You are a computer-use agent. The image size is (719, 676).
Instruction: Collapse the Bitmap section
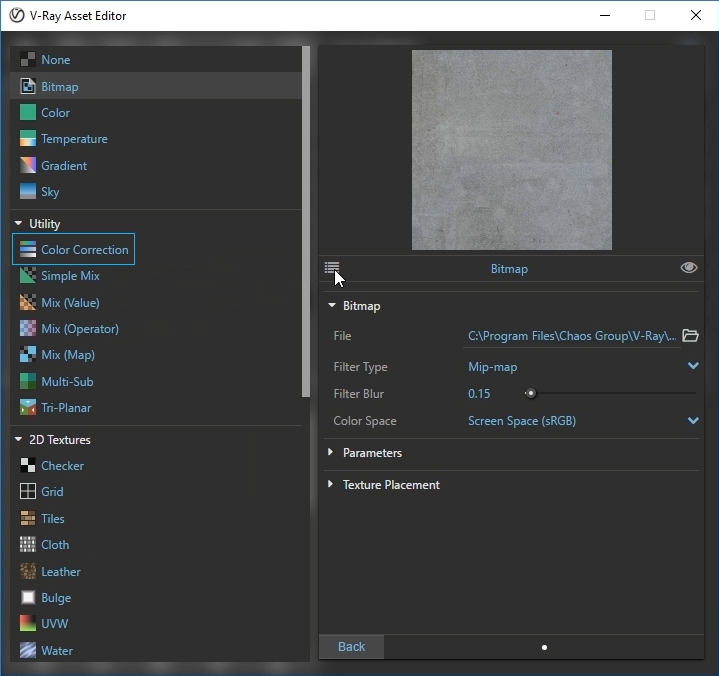(331, 306)
